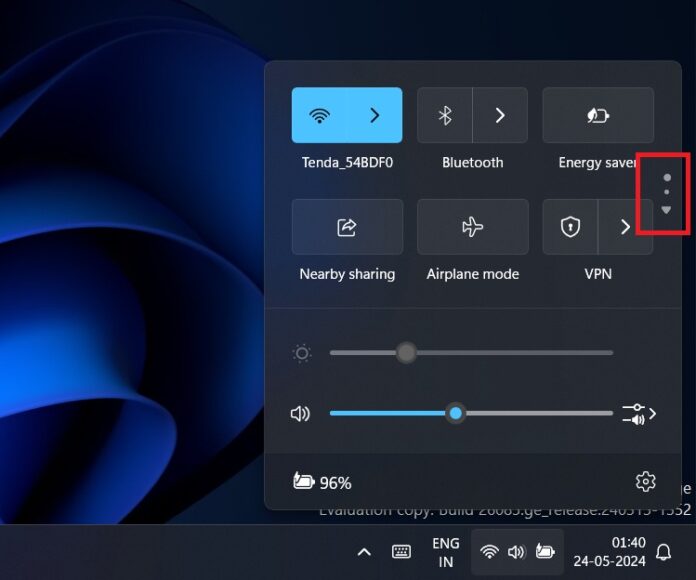
Task: Toggle the Wi-Fi button off
Action: click(319, 115)
